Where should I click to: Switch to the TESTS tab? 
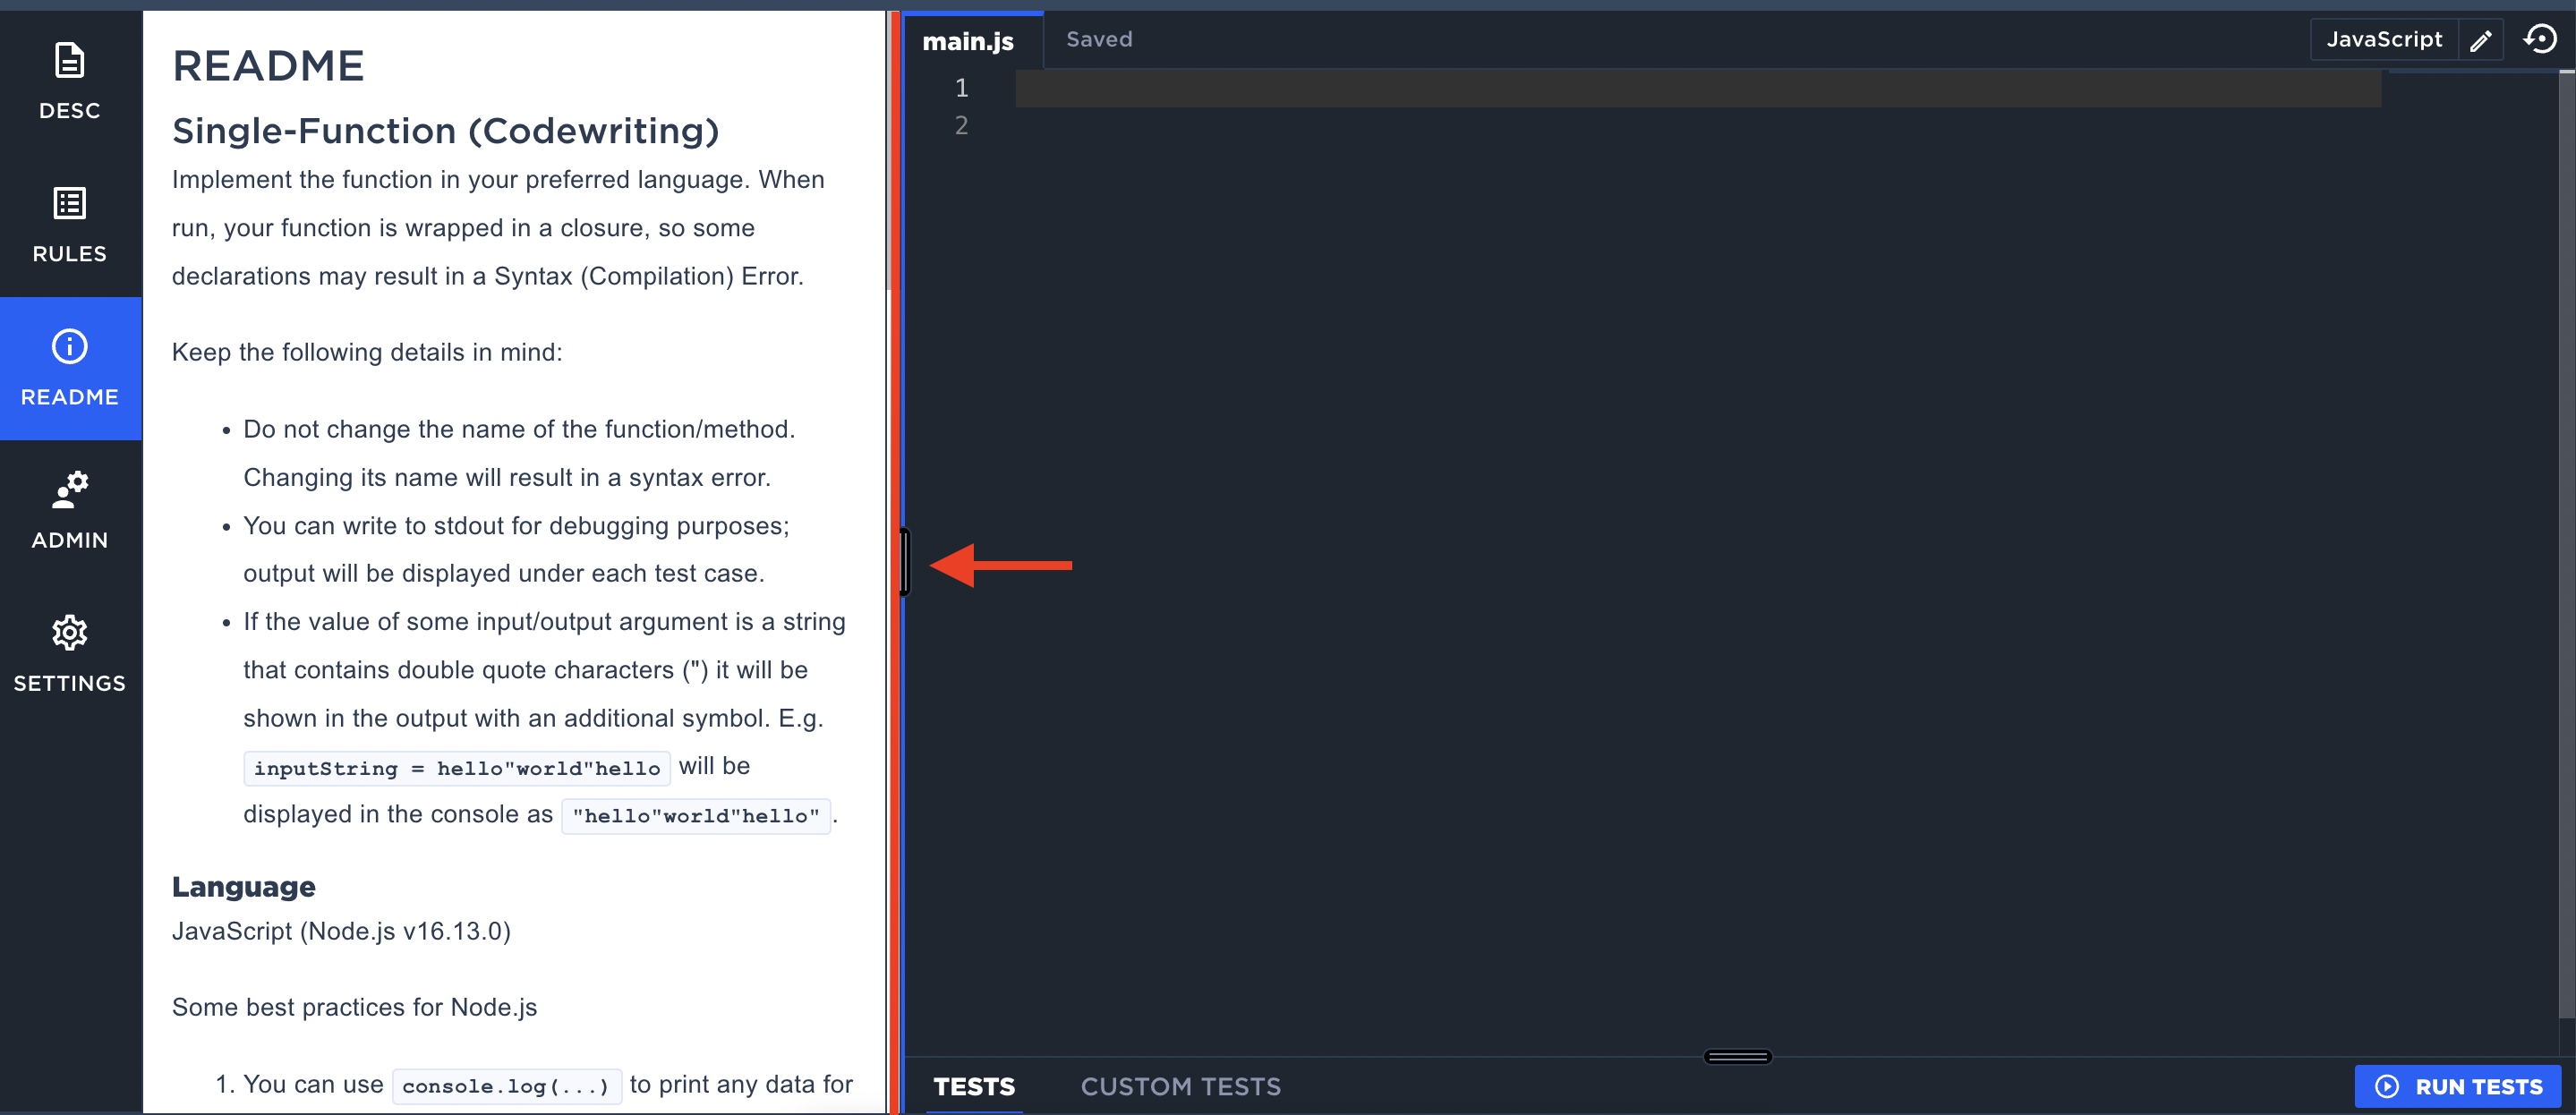pyautogui.click(x=973, y=1086)
